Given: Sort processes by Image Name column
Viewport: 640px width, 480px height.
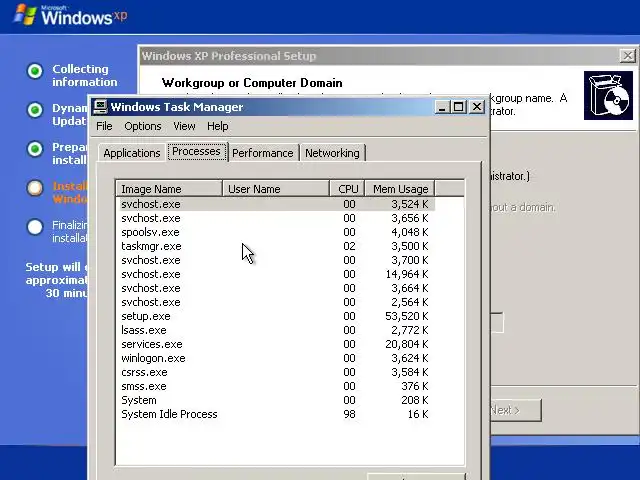Looking at the screenshot, I should coord(169,189).
